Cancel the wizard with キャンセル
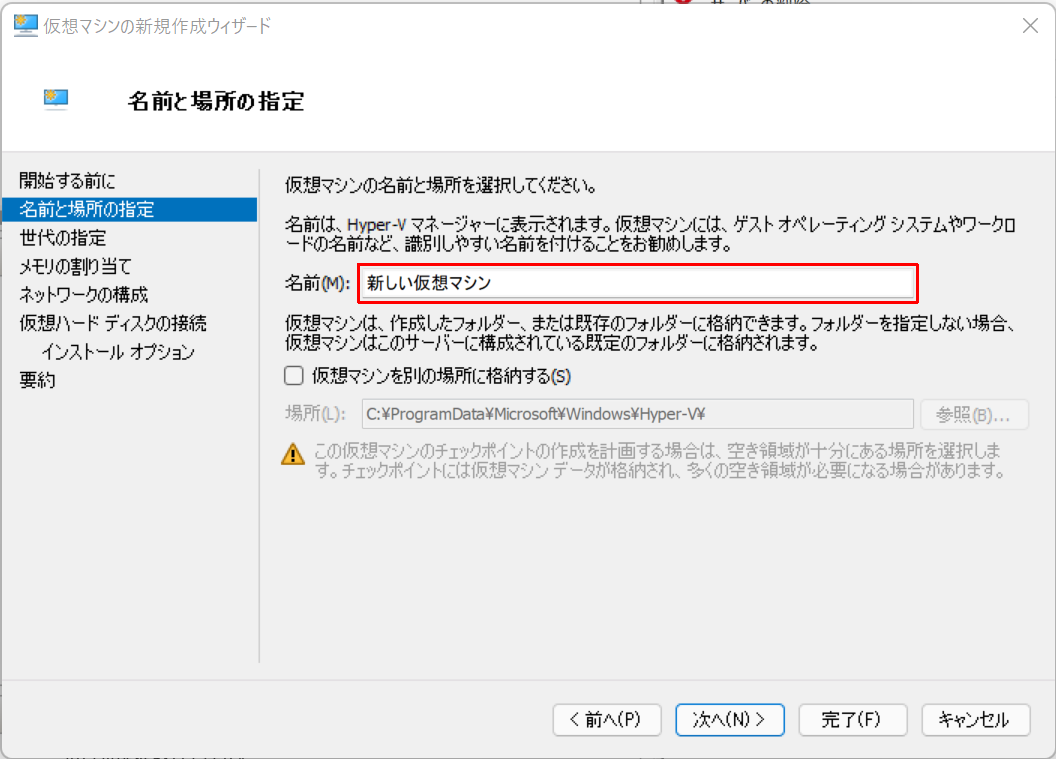Viewport: 1056px width, 759px height. tap(976, 720)
